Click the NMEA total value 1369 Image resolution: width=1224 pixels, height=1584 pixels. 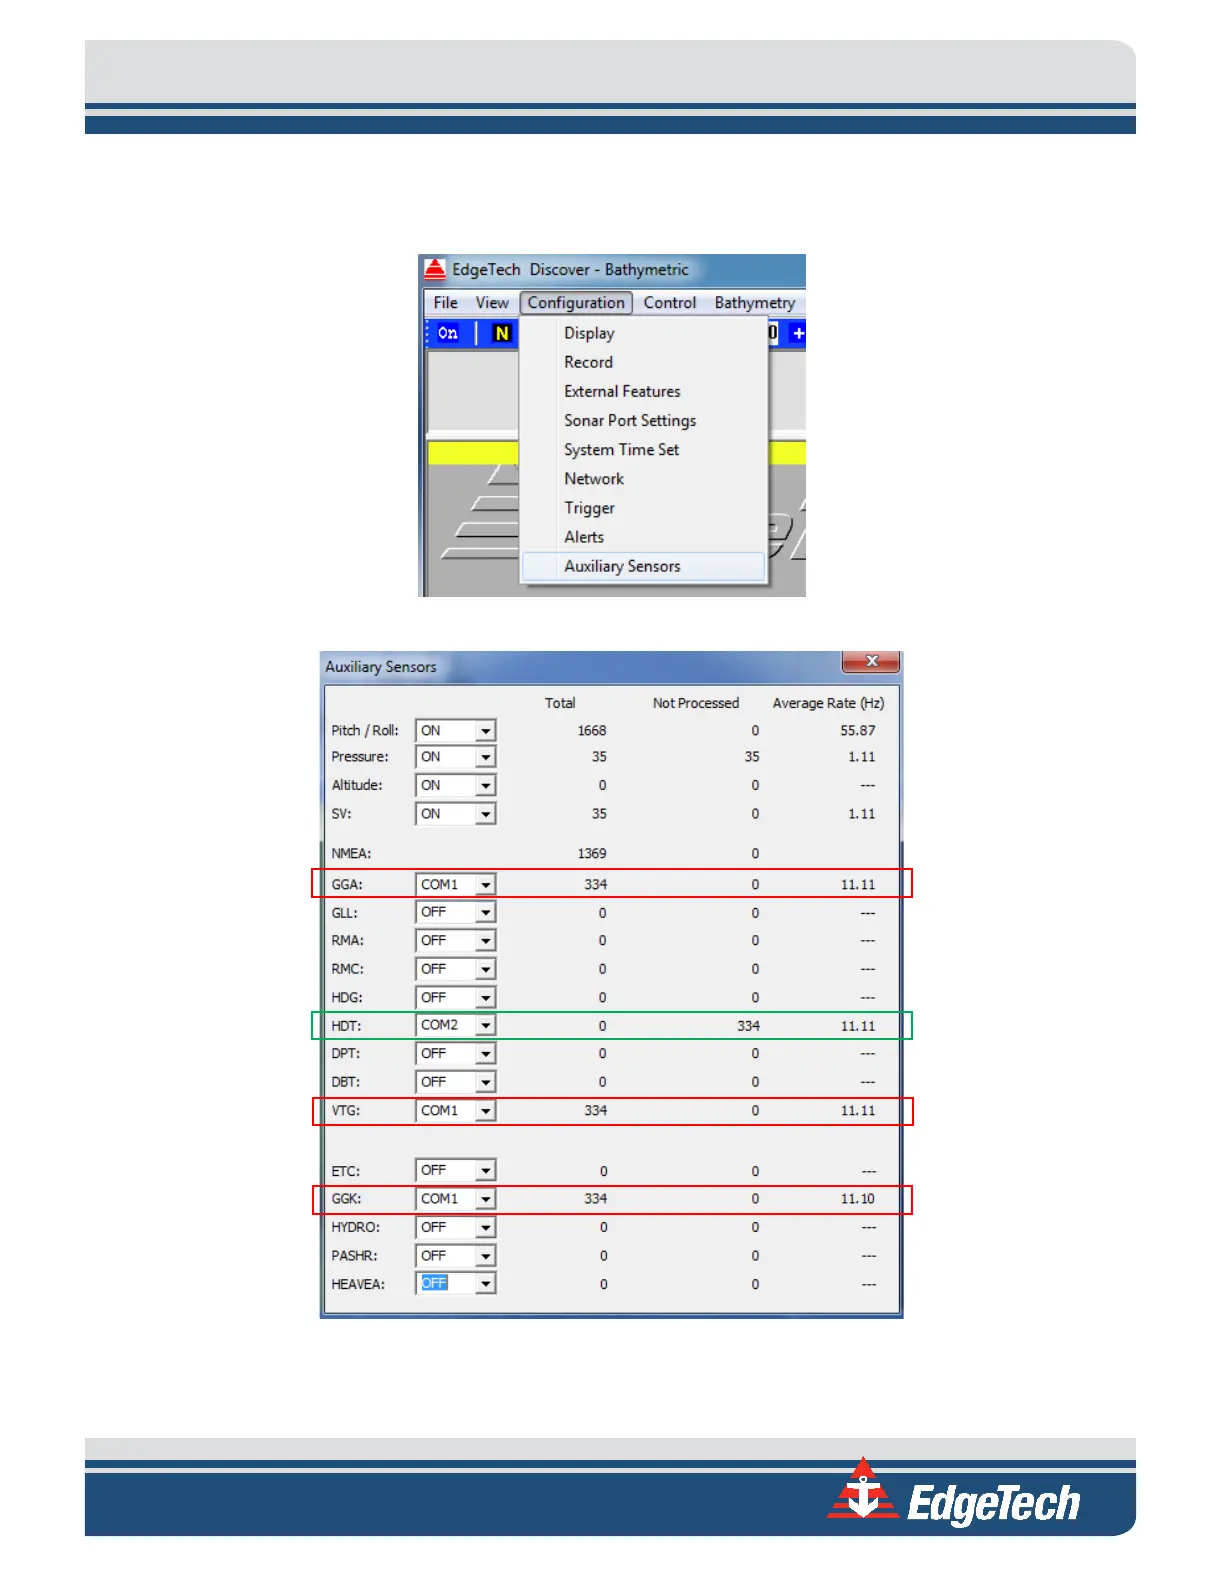pos(591,854)
